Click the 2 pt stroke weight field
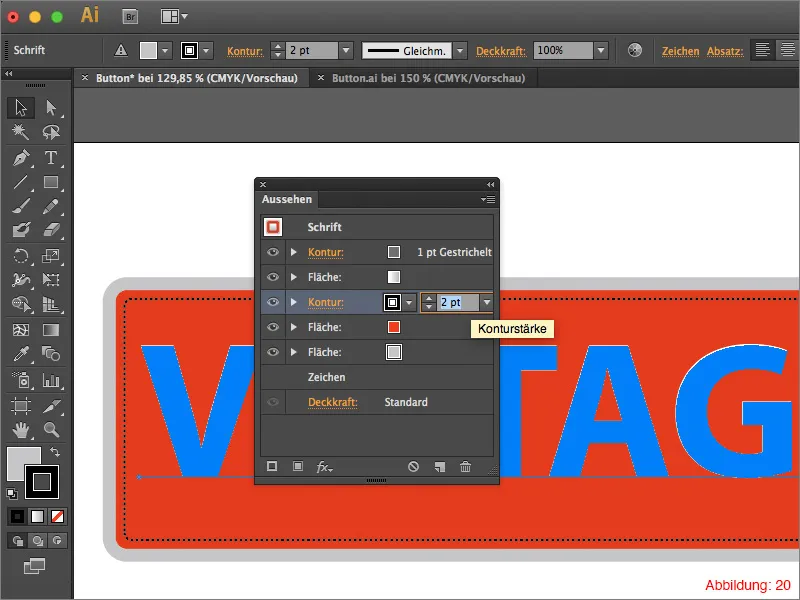800x600 pixels. click(x=458, y=302)
